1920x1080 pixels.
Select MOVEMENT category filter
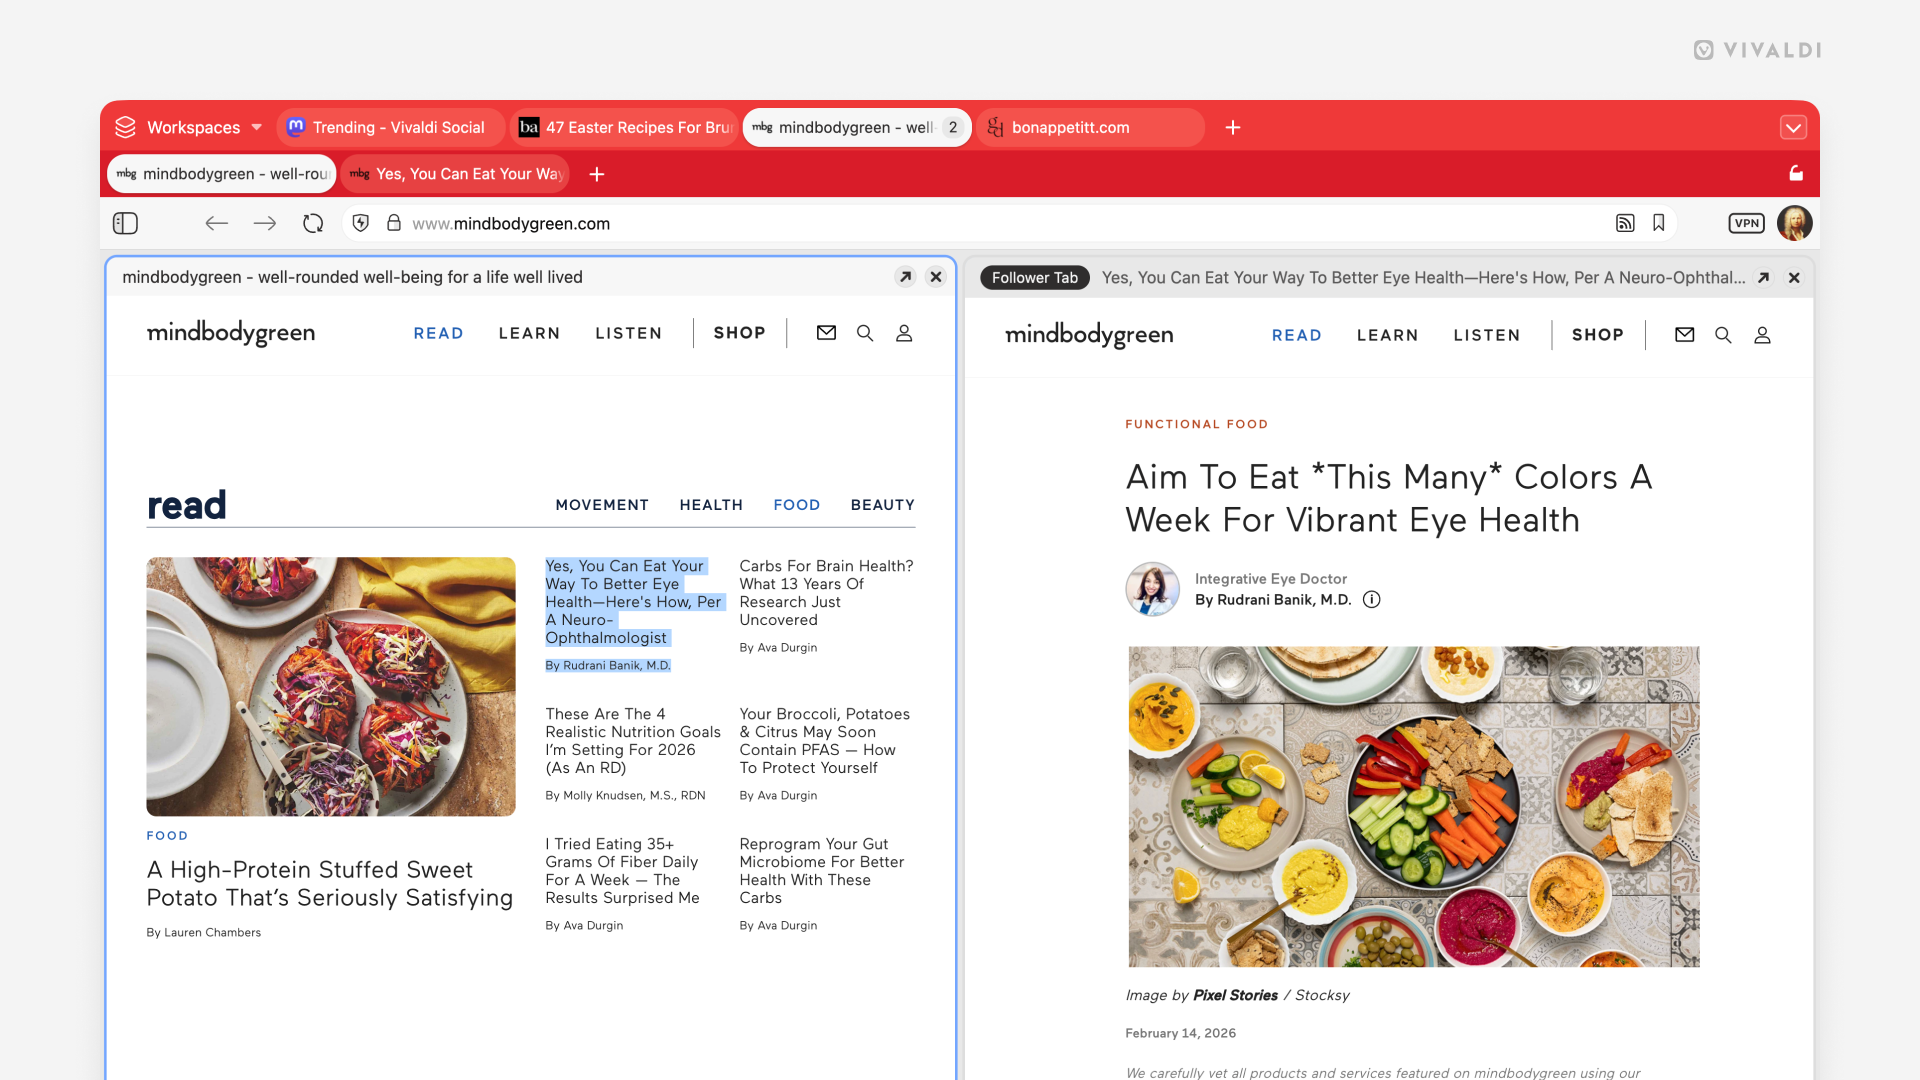point(602,505)
